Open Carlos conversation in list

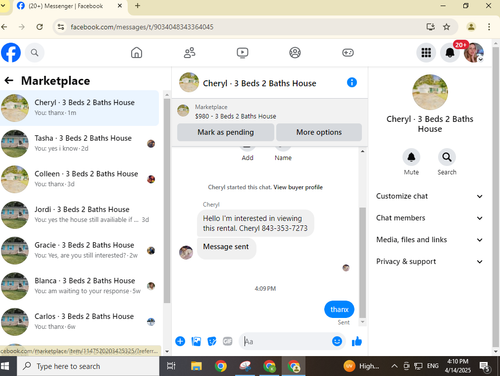point(80,322)
